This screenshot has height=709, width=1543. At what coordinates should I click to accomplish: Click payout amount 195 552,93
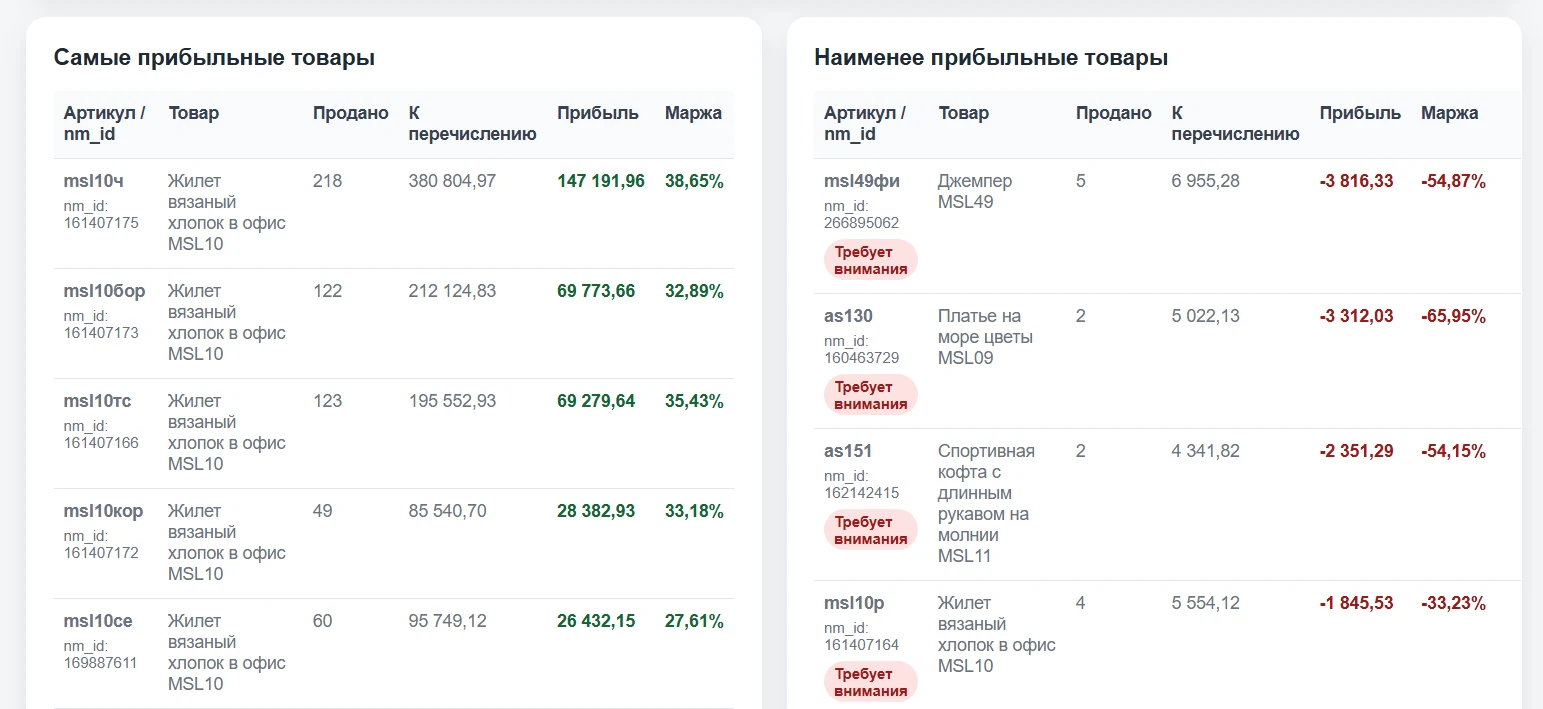click(x=452, y=401)
